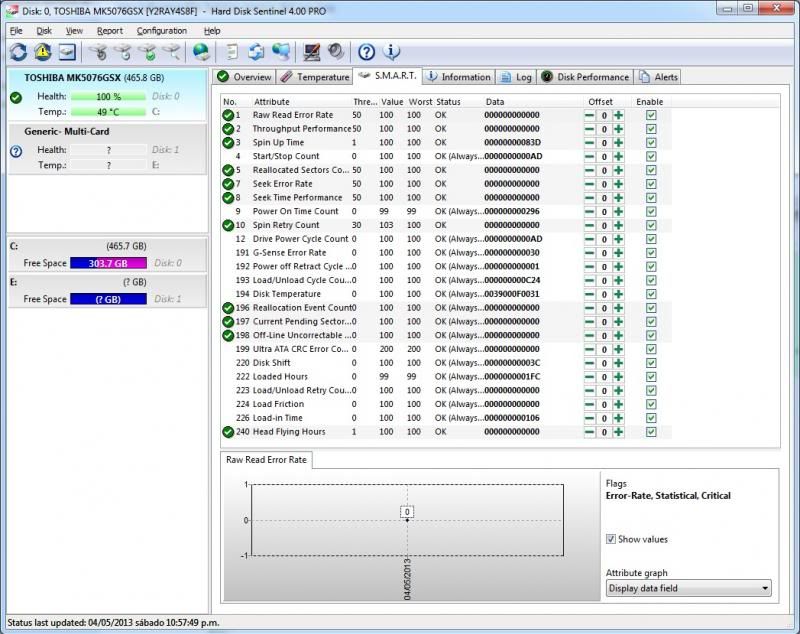Switch to the Alerts tab
The width and height of the screenshot is (800, 634).
(x=659, y=77)
